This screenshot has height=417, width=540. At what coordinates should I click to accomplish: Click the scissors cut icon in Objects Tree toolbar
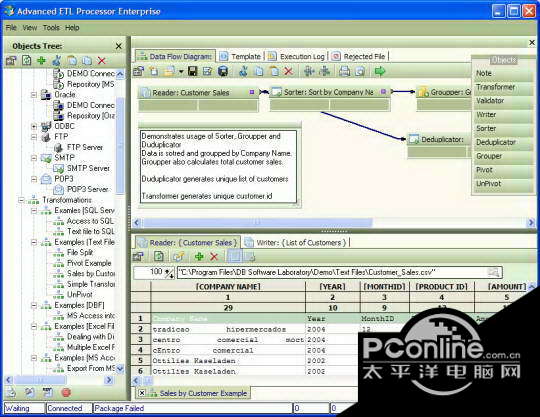coord(57,61)
